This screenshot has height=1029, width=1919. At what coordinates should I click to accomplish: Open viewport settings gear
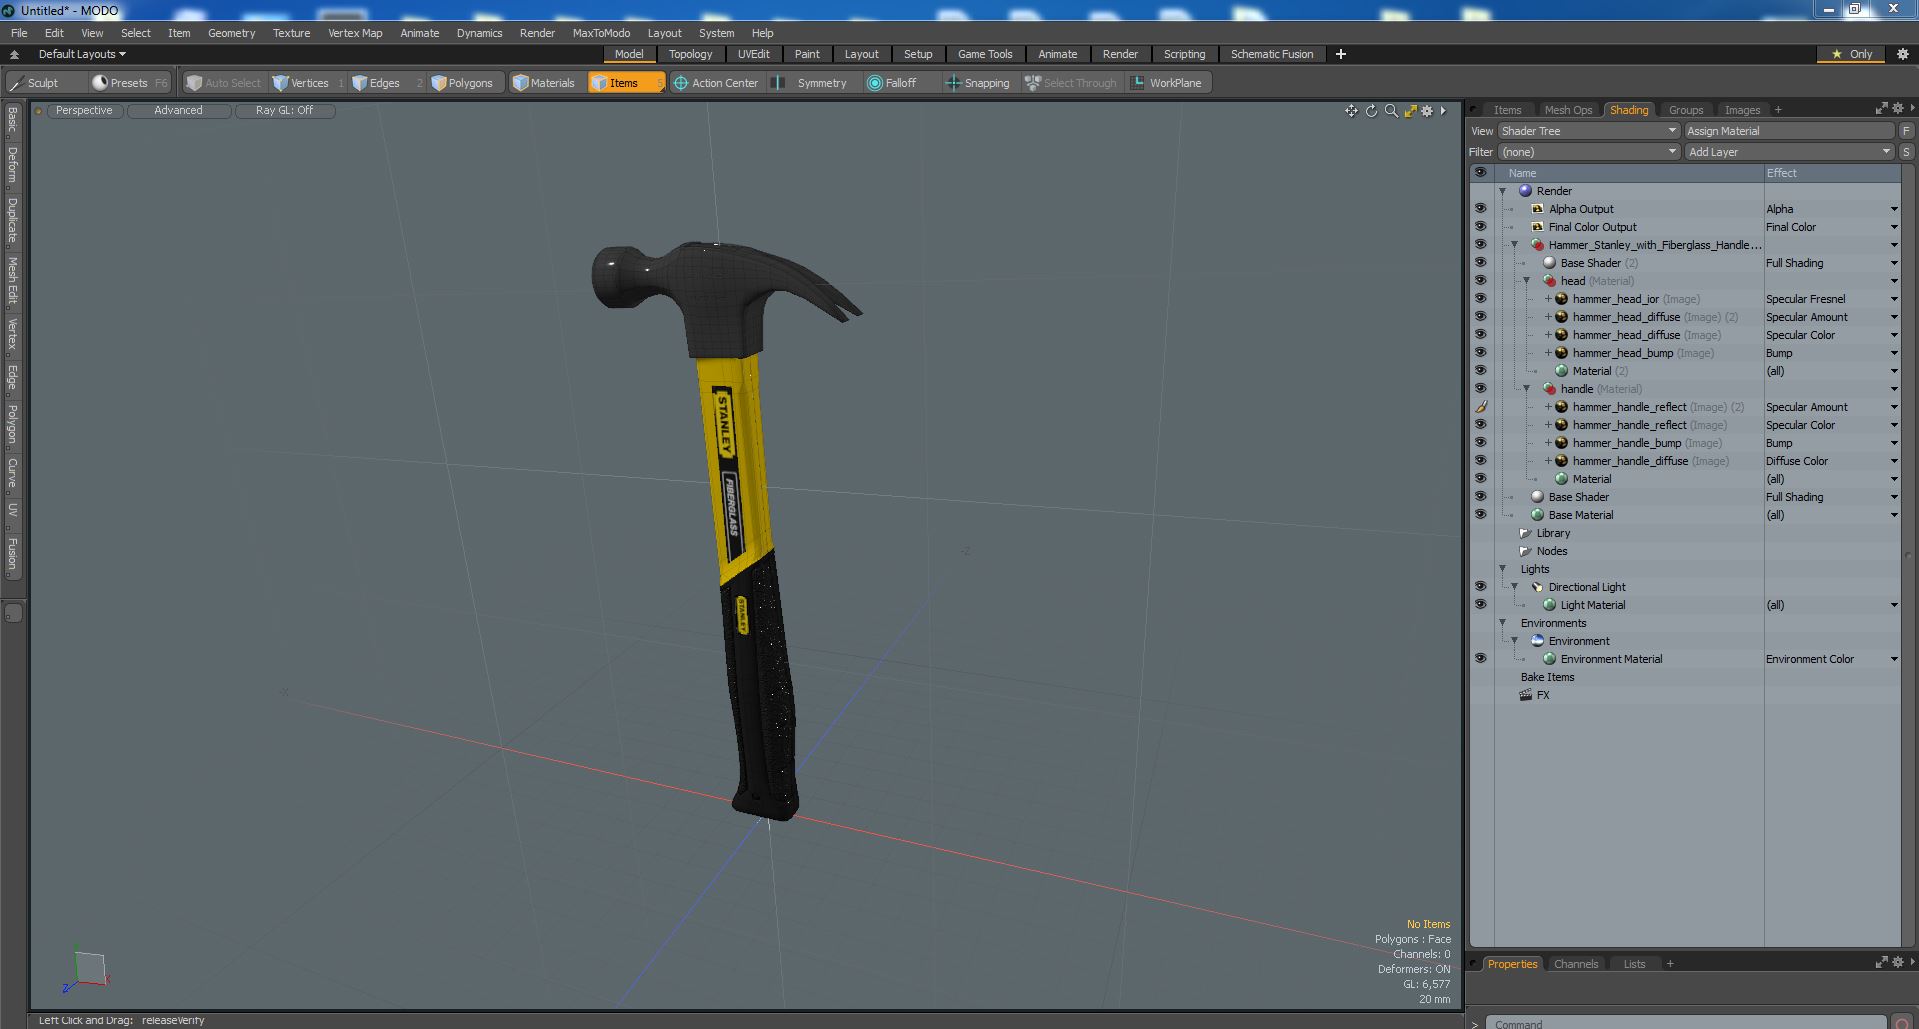tap(1427, 111)
